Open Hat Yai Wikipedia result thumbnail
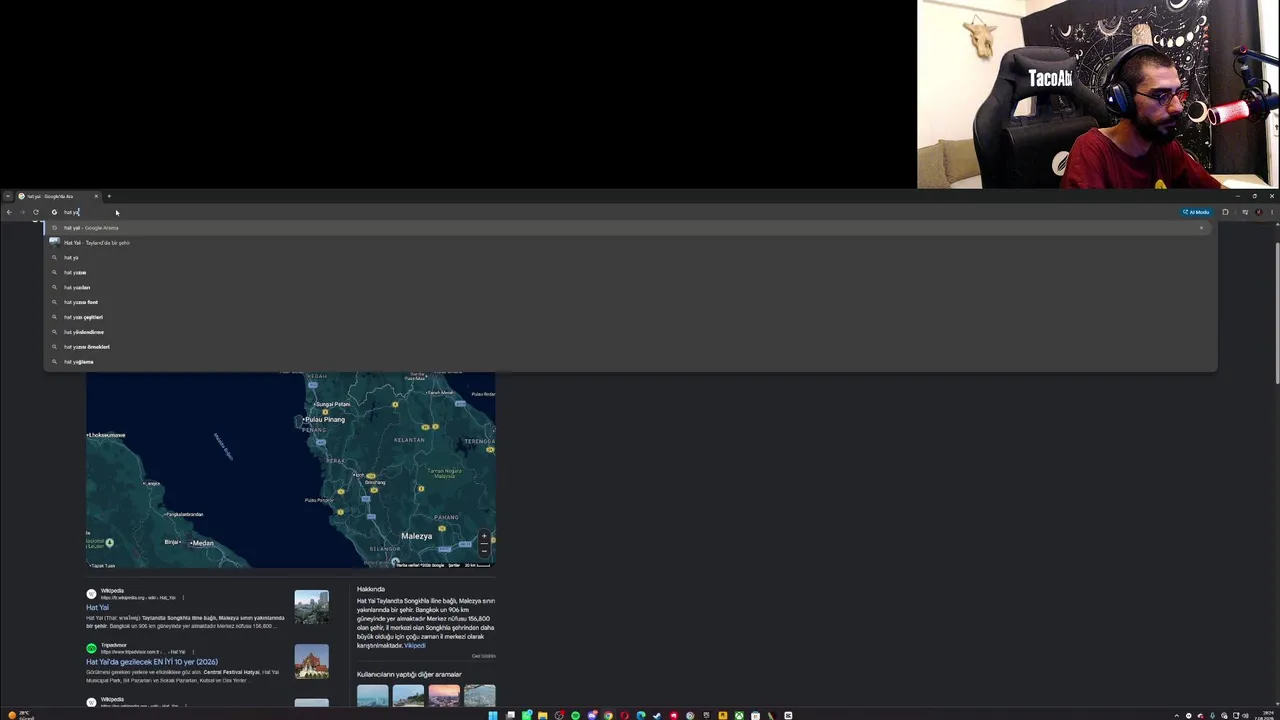This screenshot has height=720, width=1280. click(311, 607)
